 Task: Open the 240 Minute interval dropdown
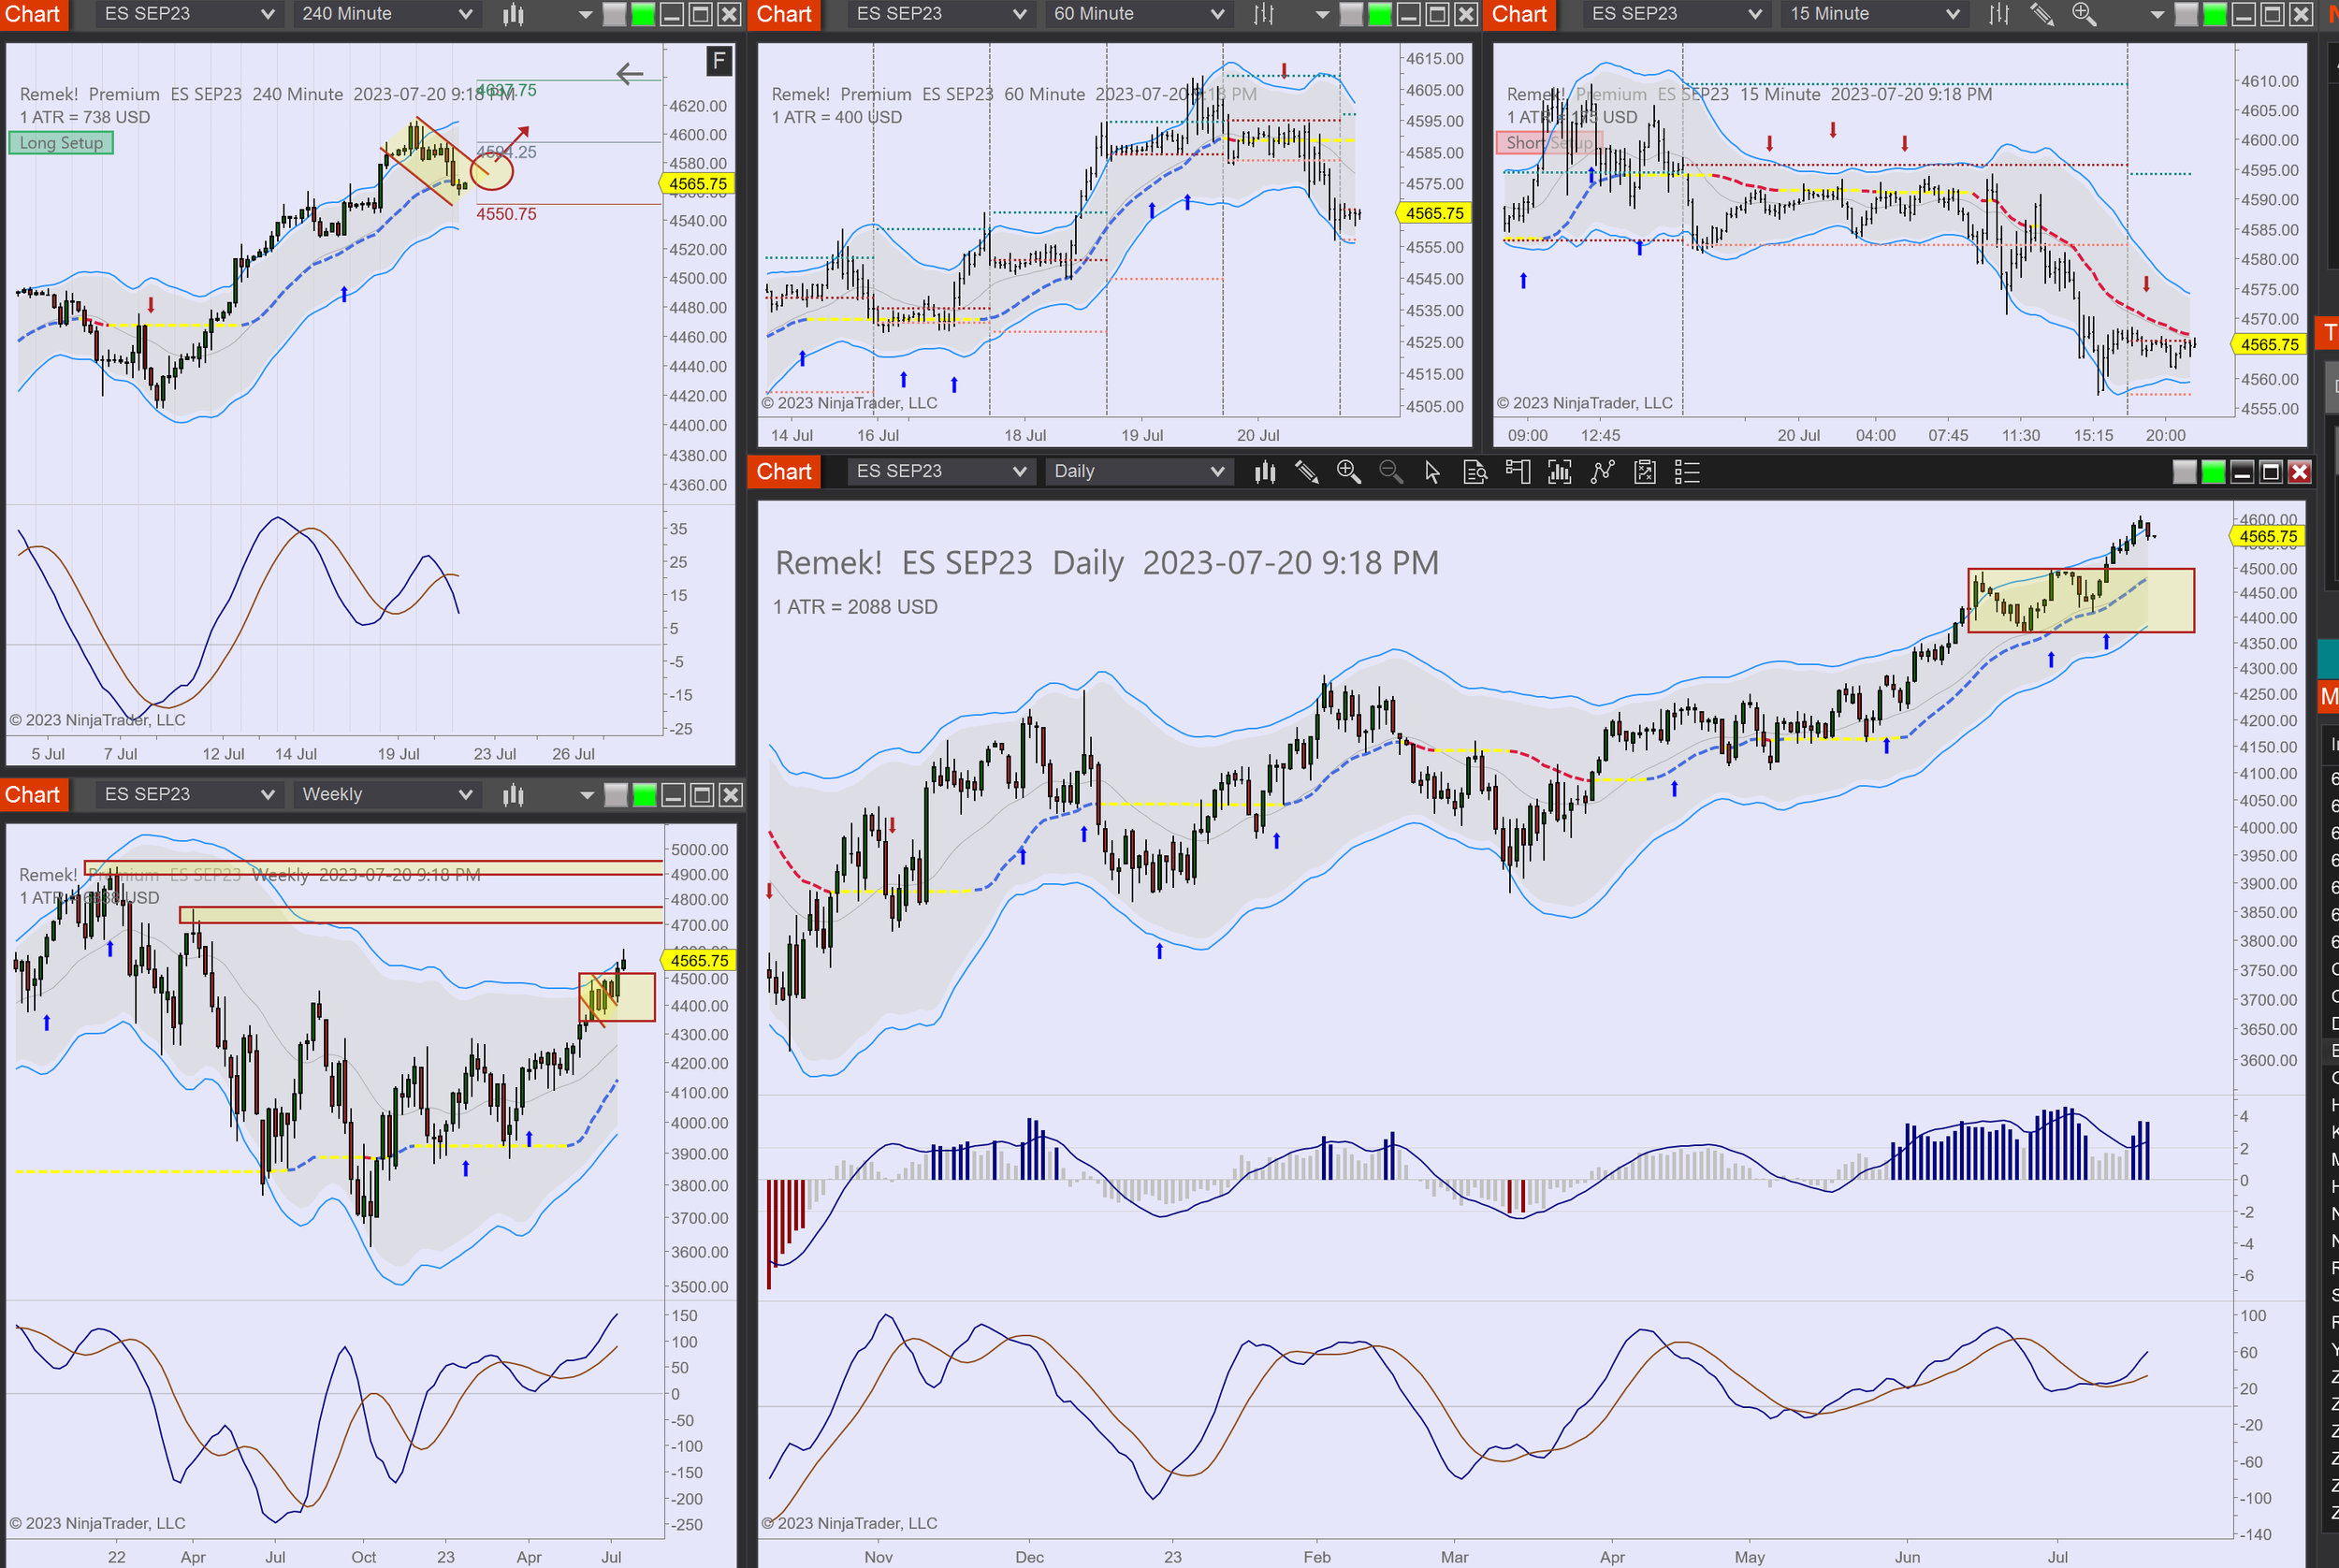386,14
